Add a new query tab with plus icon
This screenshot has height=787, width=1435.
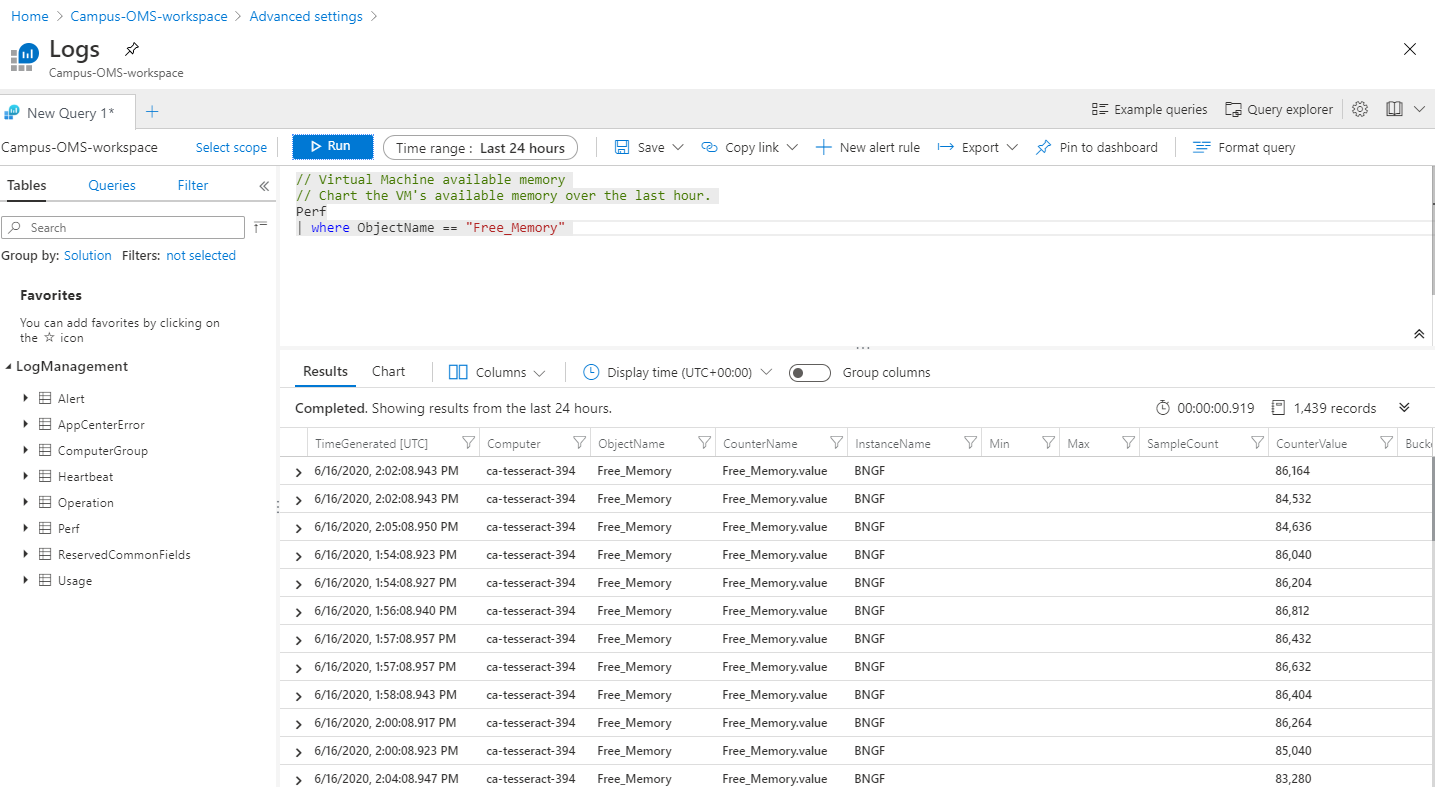pos(152,112)
